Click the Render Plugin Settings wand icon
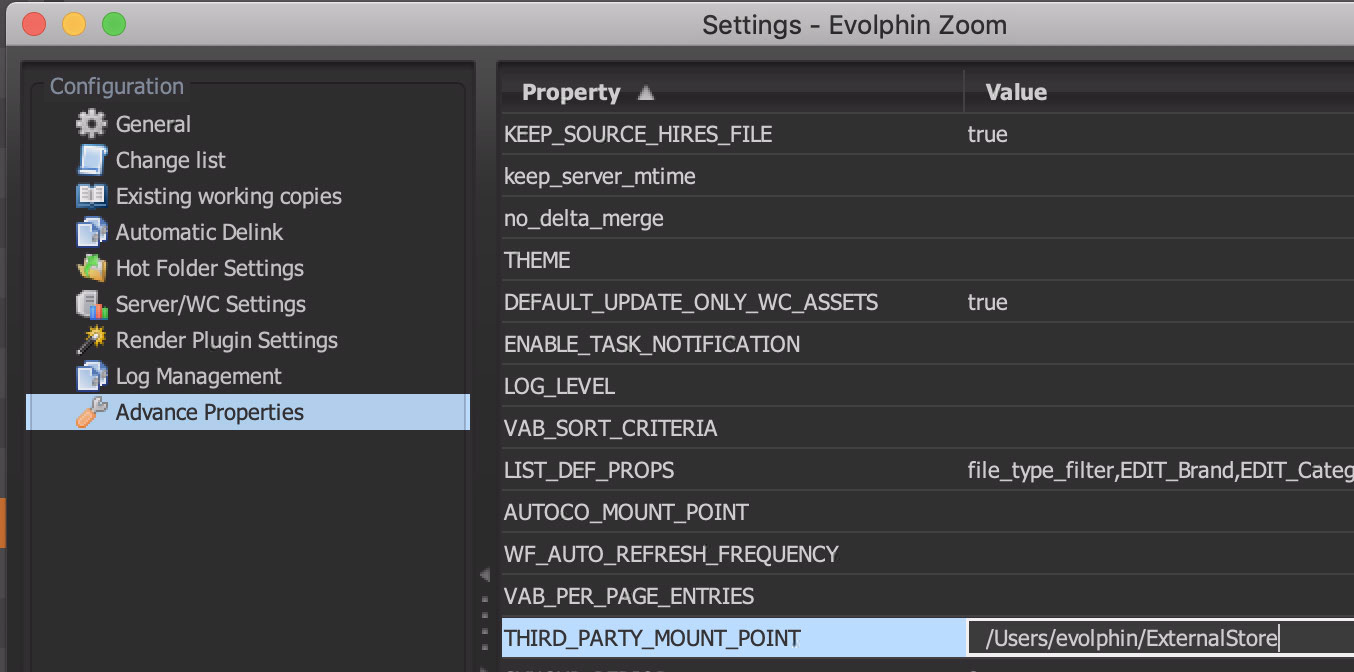The width and height of the screenshot is (1354, 672). coord(91,340)
